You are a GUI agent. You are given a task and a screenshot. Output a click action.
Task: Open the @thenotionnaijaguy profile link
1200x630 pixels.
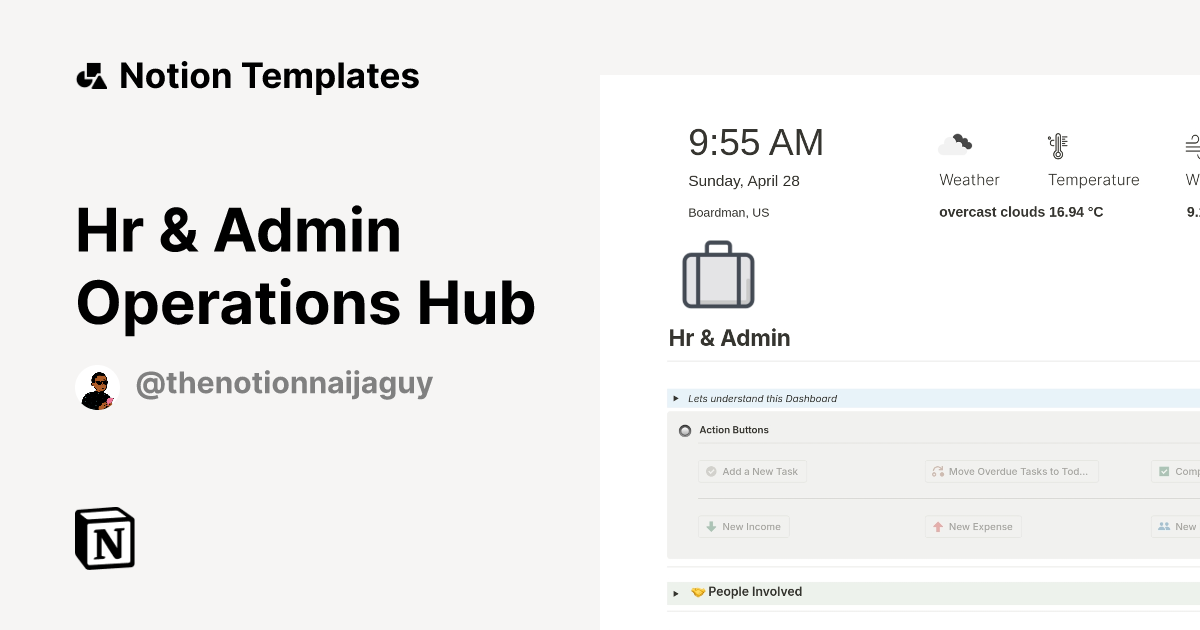point(284,383)
